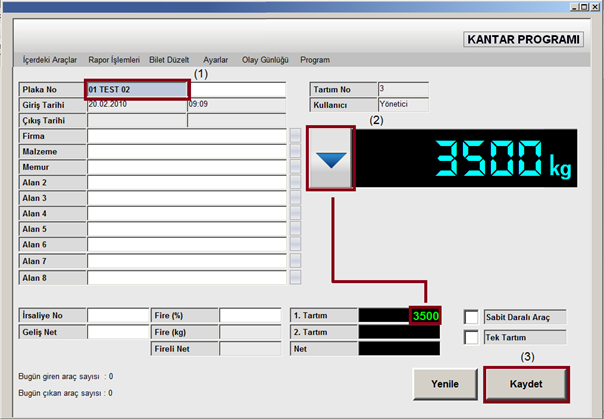The image size is (604, 419).
Task: Click the Alan 6 input field
Action: coord(187,245)
